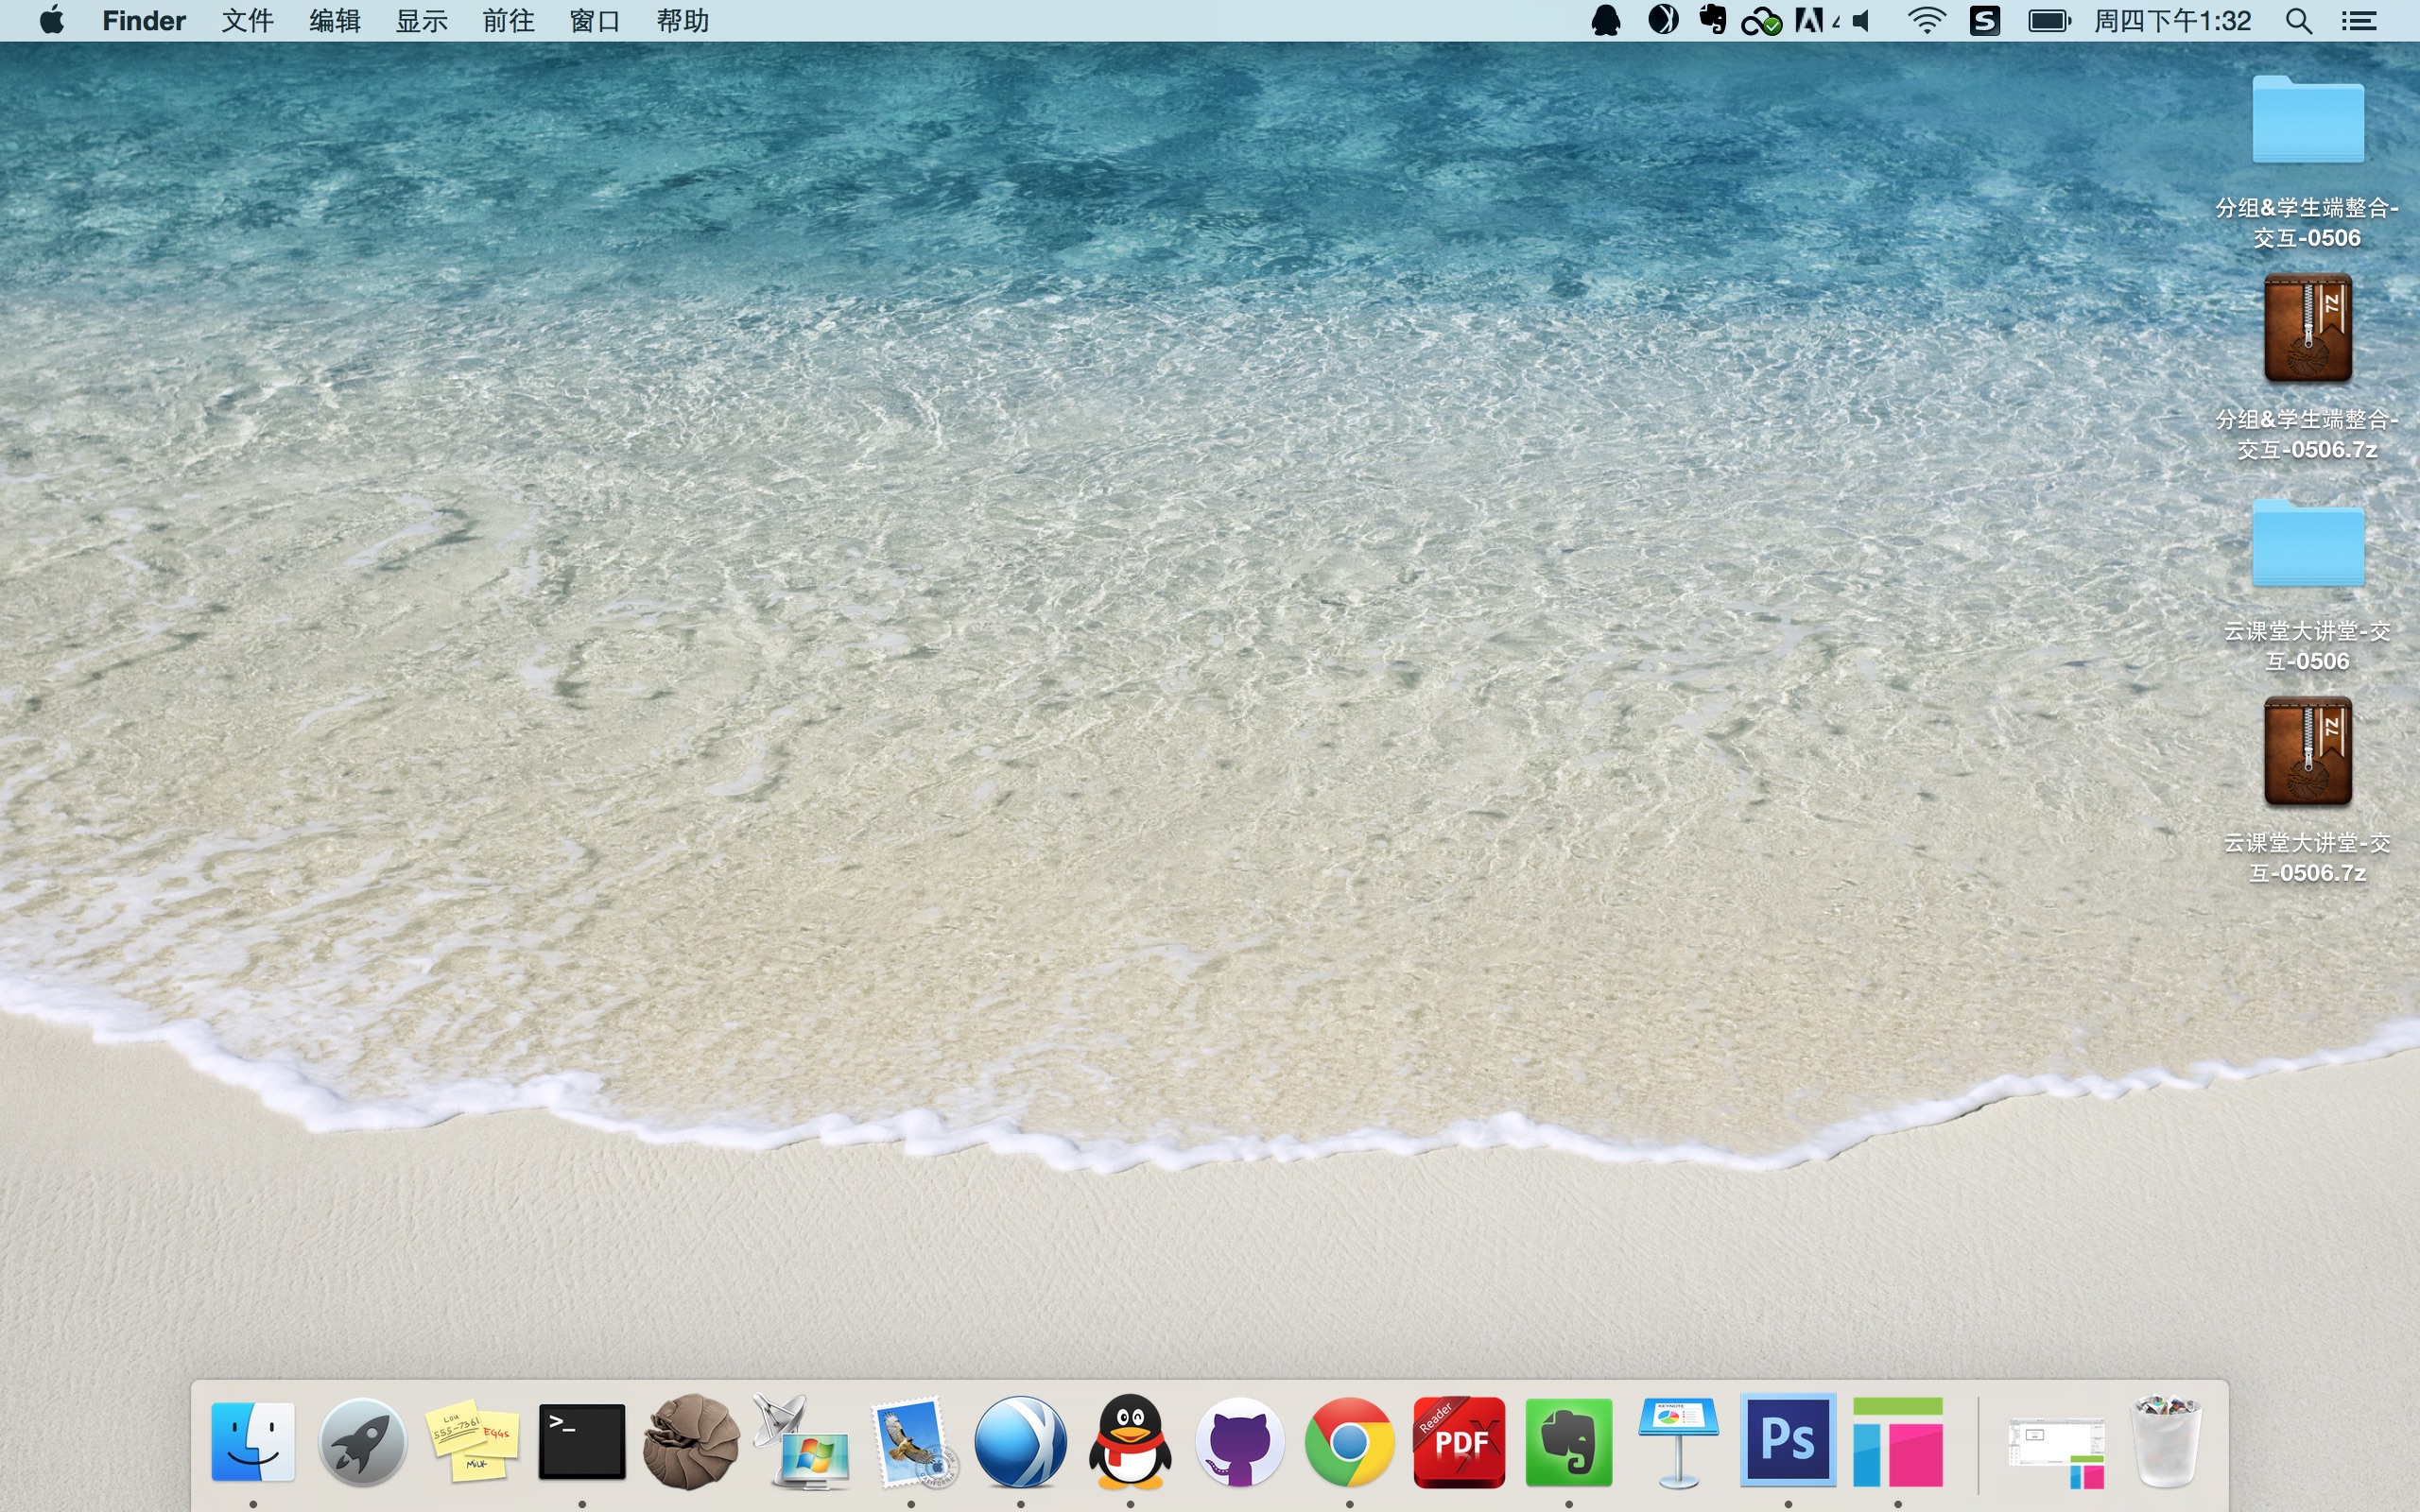Open the Finder application menu
The image size is (2420, 1512).
click(x=144, y=20)
